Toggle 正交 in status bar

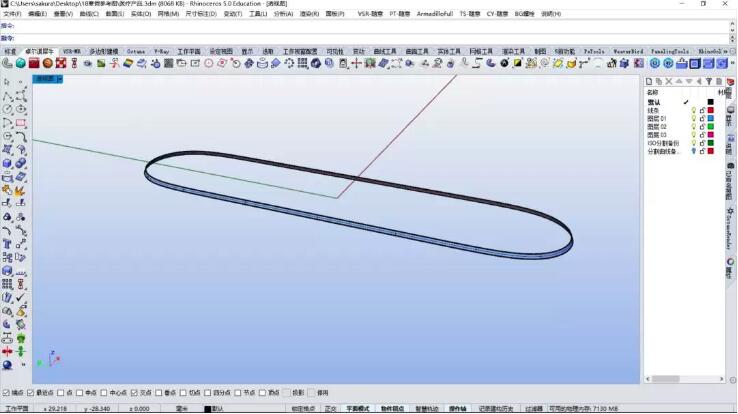(x=330, y=409)
